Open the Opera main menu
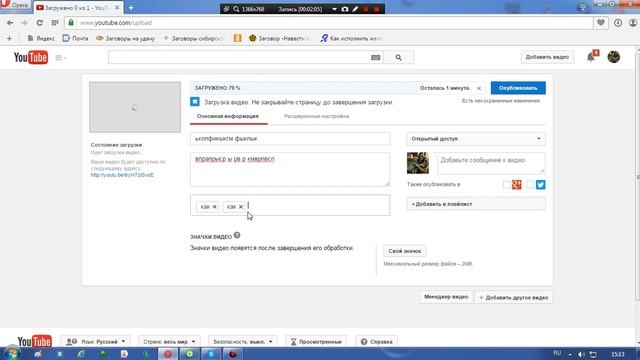Screen dimensions: 640x360 pyautogui.click(x=15, y=5)
